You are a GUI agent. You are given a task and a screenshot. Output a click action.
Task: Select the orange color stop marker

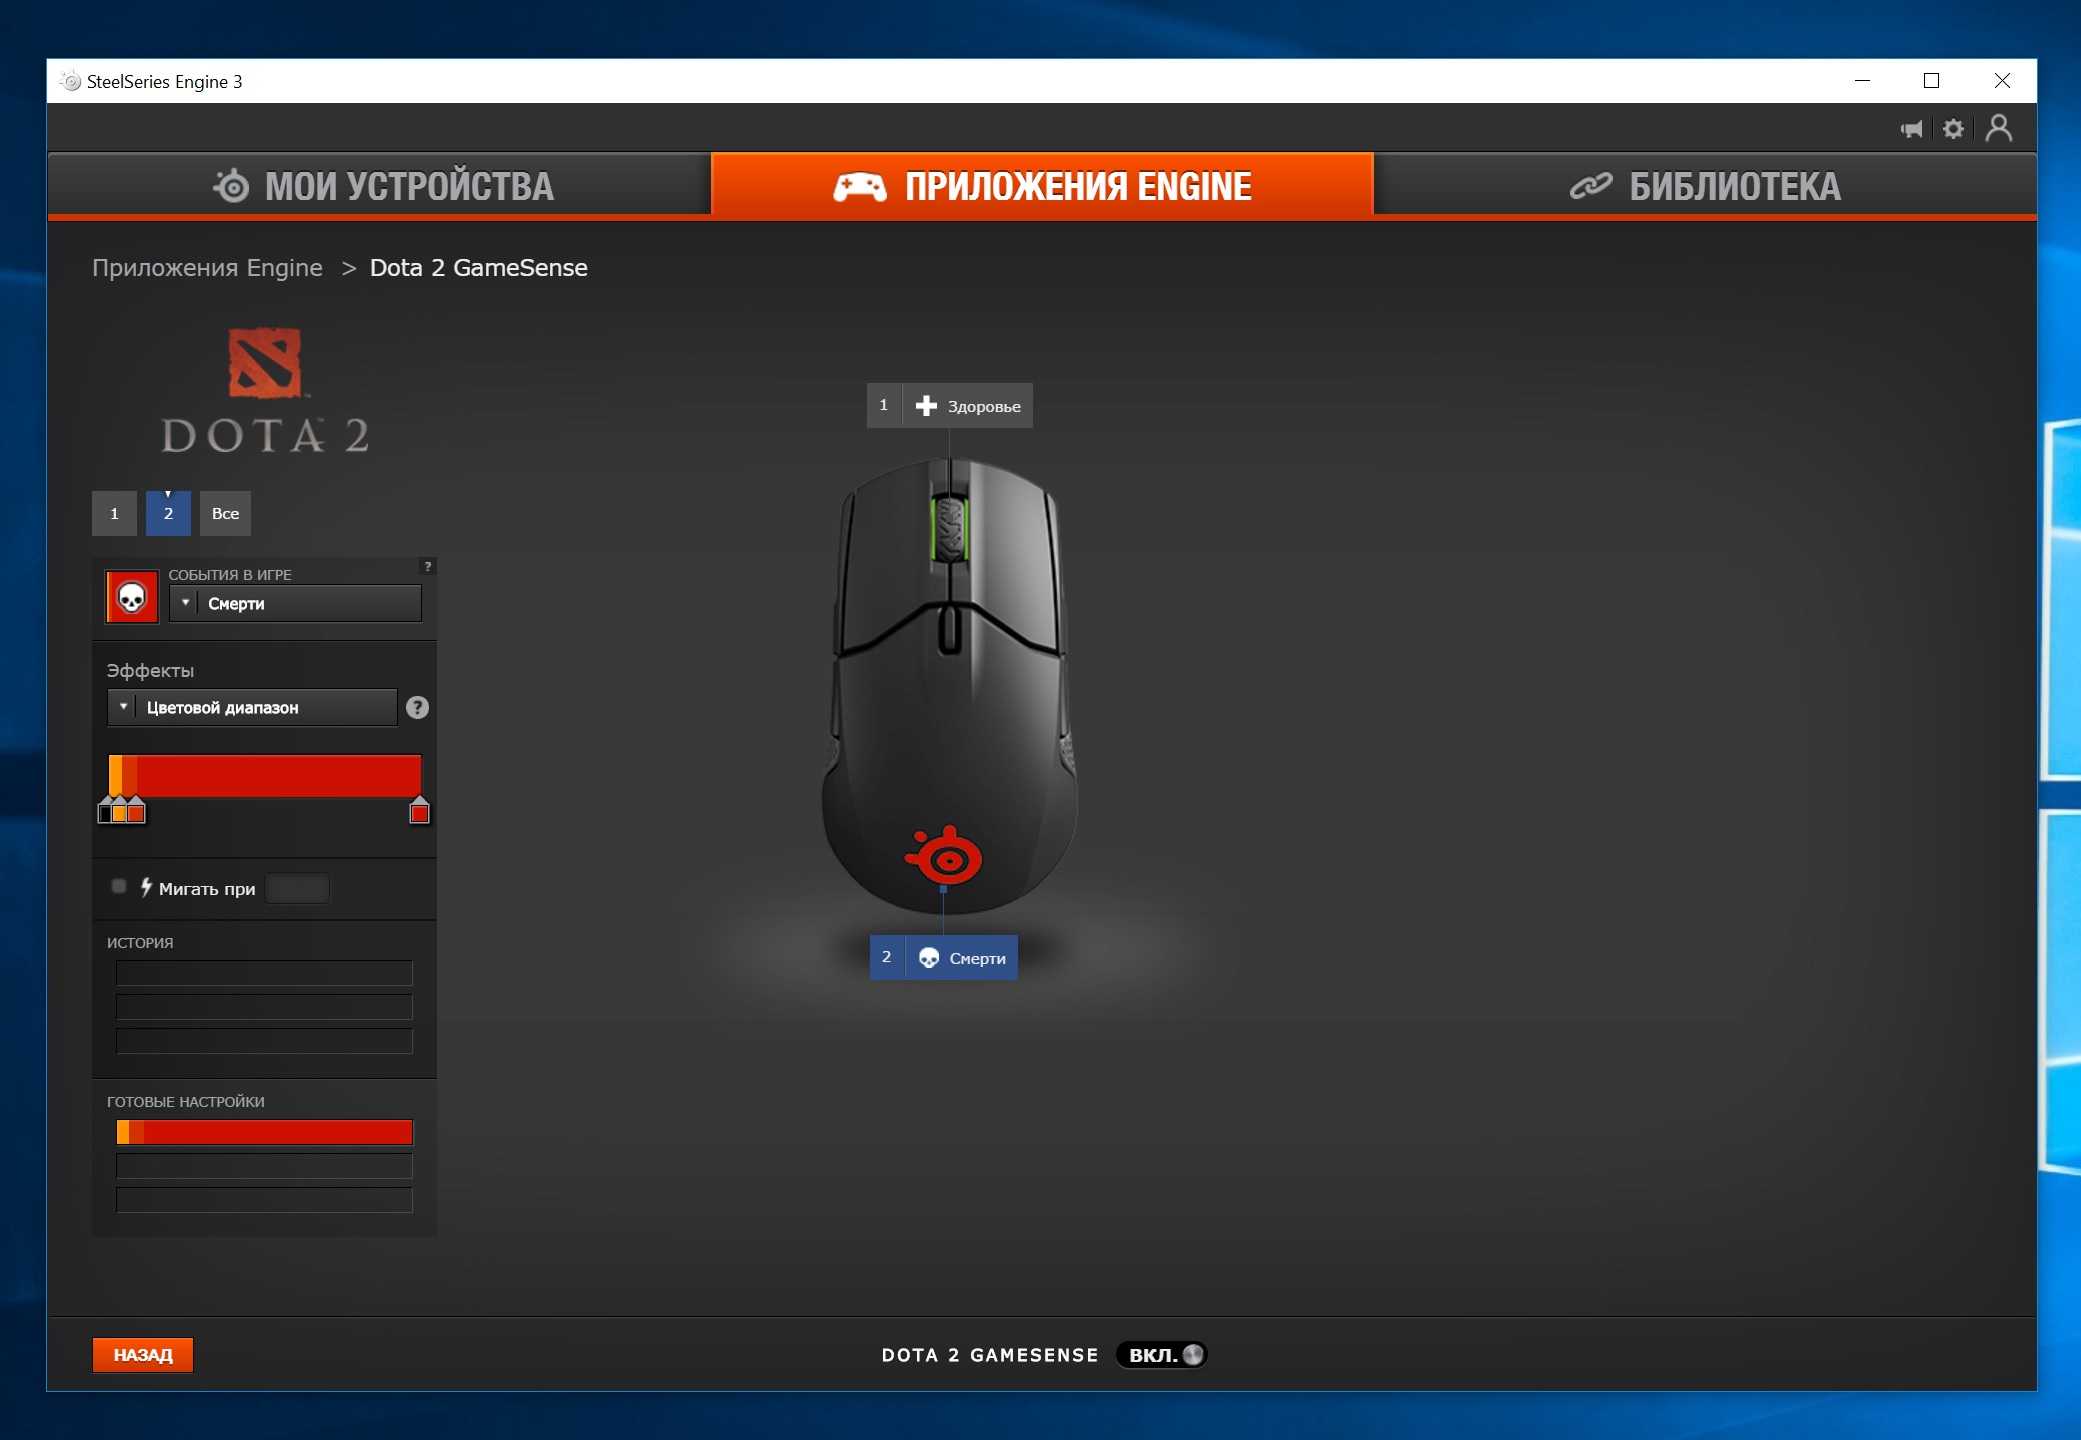point(119,811)
